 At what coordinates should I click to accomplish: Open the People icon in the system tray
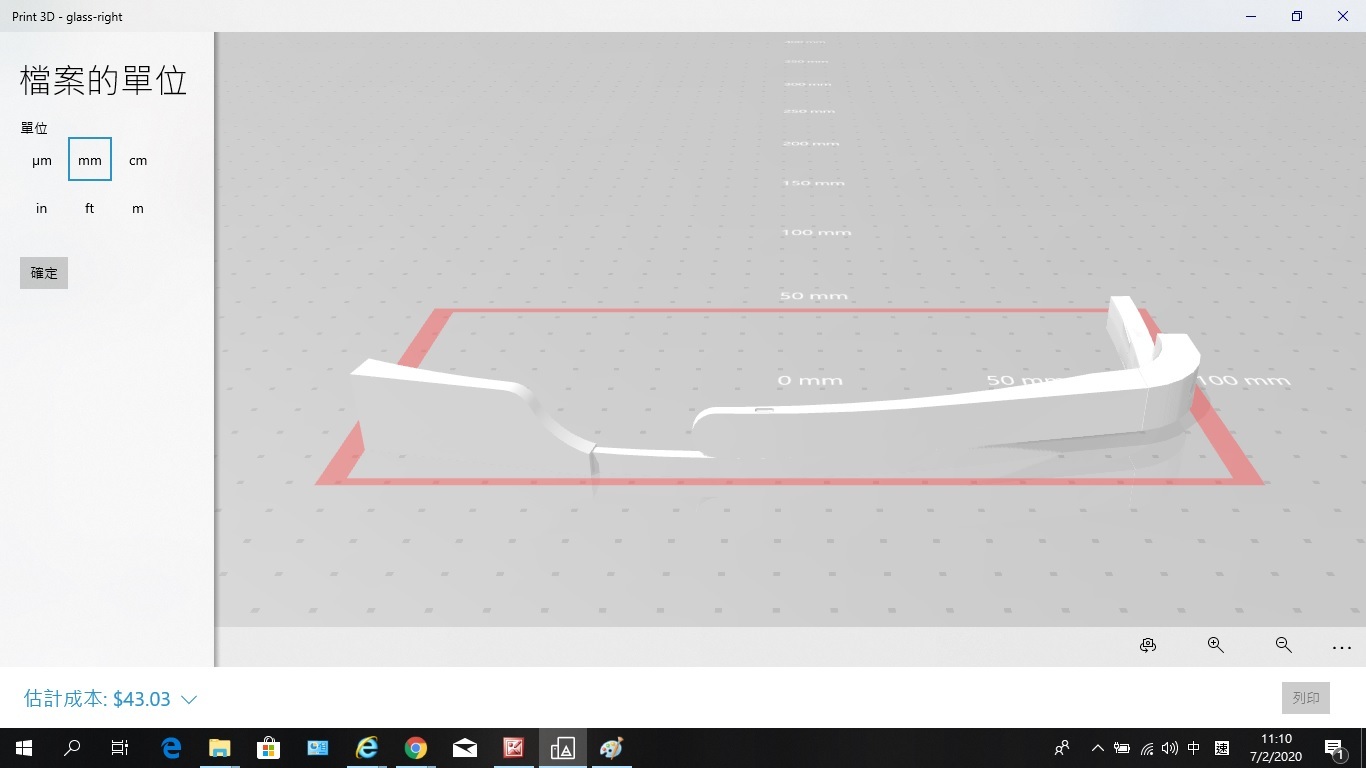point(1062,748)
